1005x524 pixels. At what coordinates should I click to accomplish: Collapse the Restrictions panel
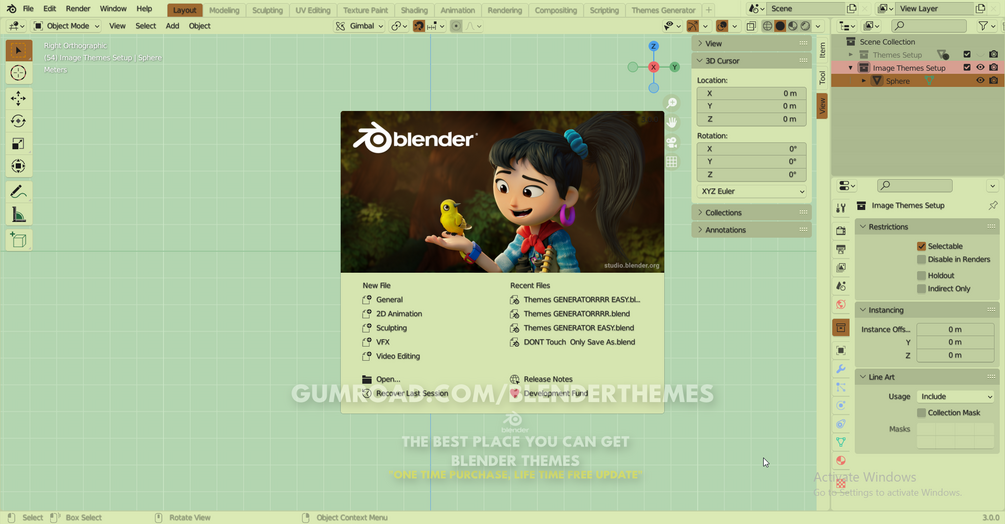[x=927, y=227]
